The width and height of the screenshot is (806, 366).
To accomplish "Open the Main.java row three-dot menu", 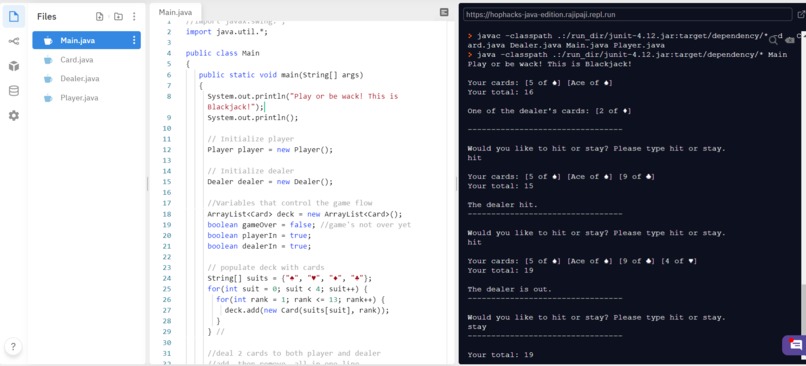I will point(134,40).
